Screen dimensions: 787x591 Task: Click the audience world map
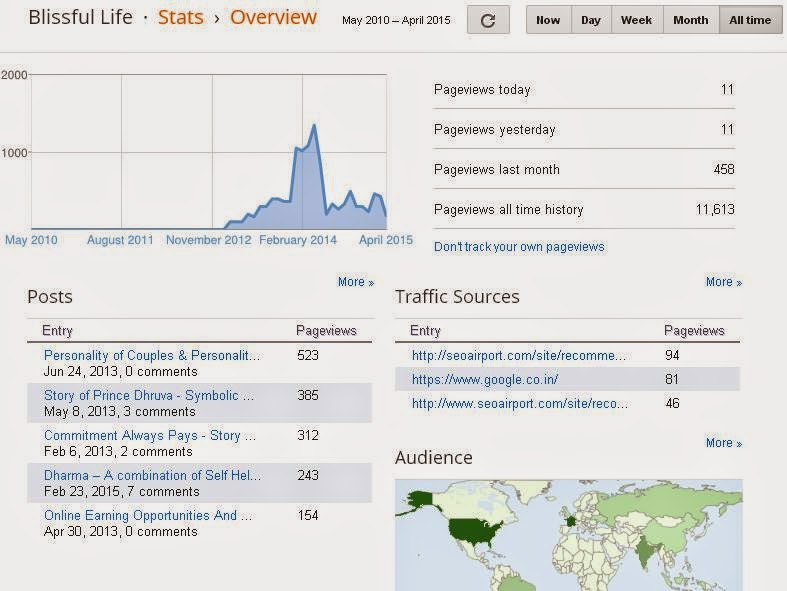tap(569, 535)
